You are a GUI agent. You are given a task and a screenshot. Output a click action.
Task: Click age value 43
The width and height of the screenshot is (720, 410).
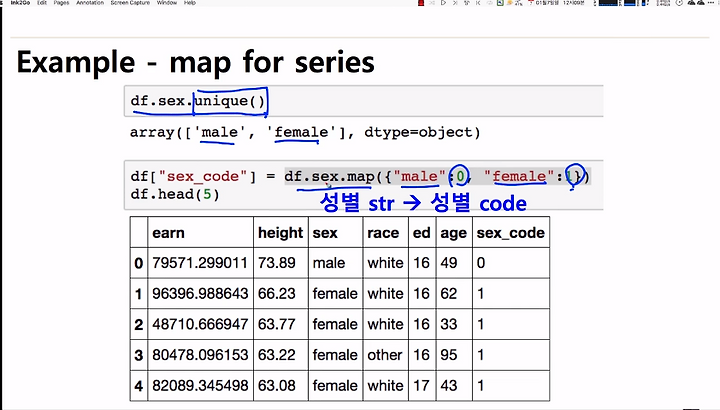(x=449, y=385)
